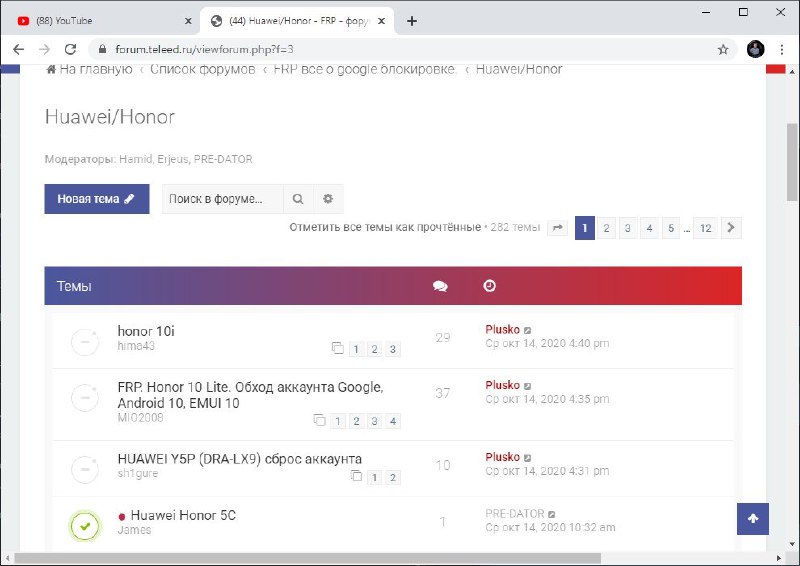800x566 pixels.
Task: Go to pagination page 4
Action: (x=649, y=228)
